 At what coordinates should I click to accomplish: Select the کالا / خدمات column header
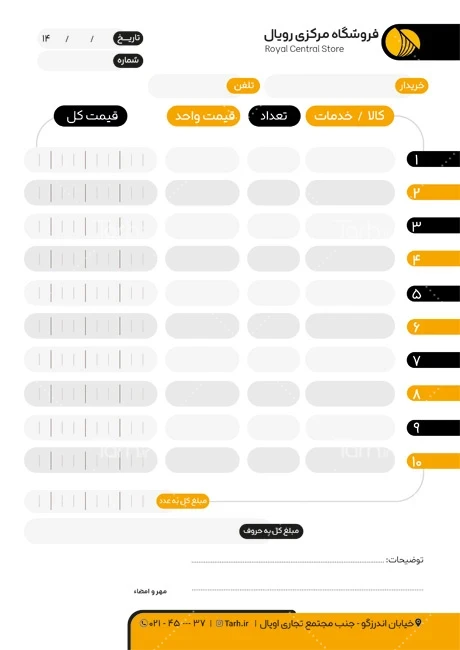pyautogui.click(x=349, y=116)
